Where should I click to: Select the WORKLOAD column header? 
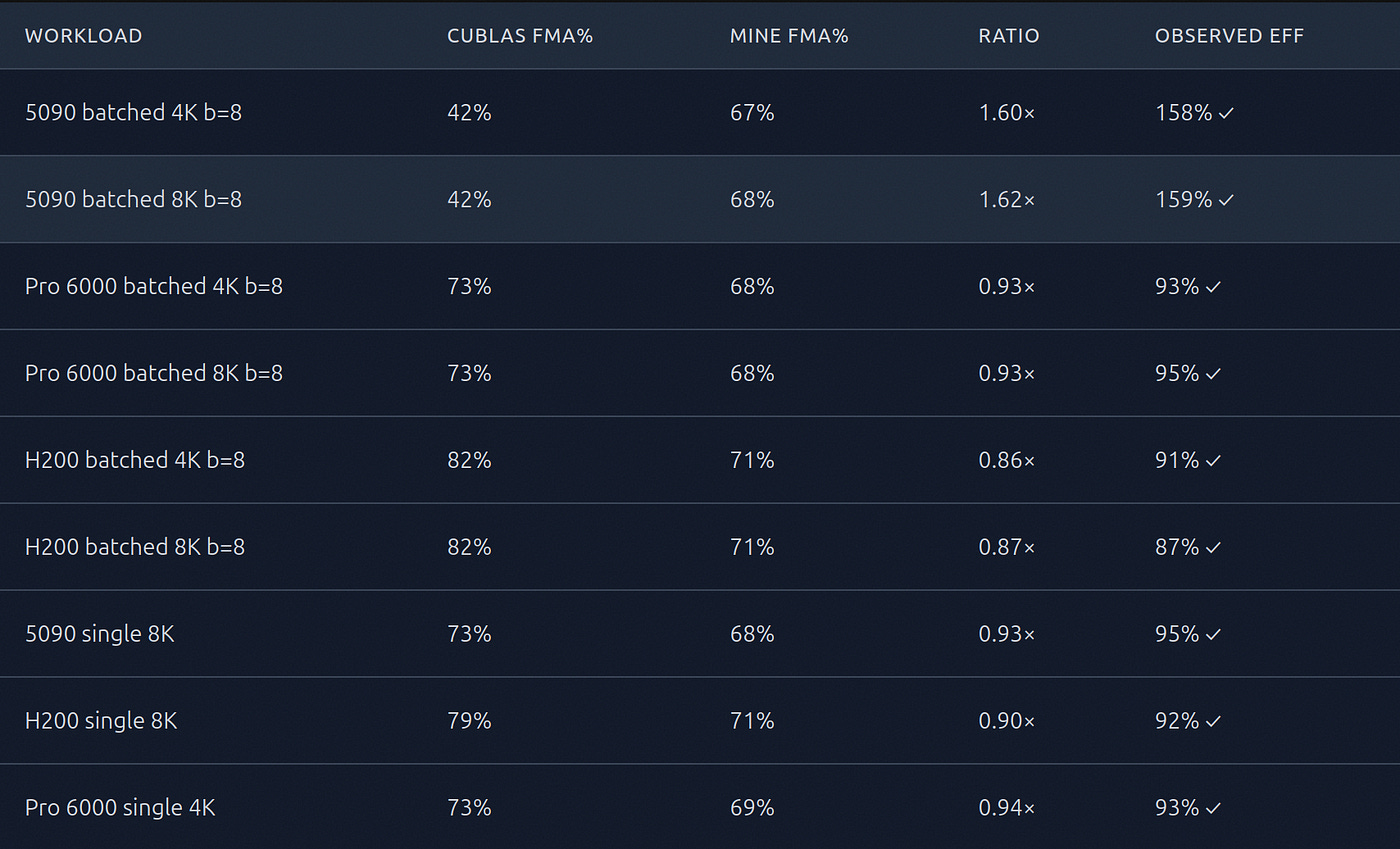click(84, 36)
